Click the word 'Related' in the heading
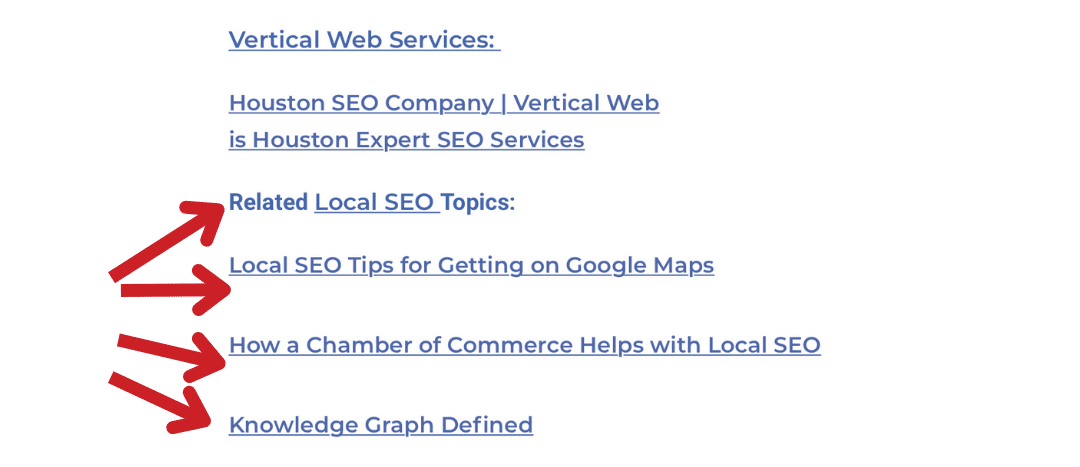The image size is (1080, 467). [268, 203]
